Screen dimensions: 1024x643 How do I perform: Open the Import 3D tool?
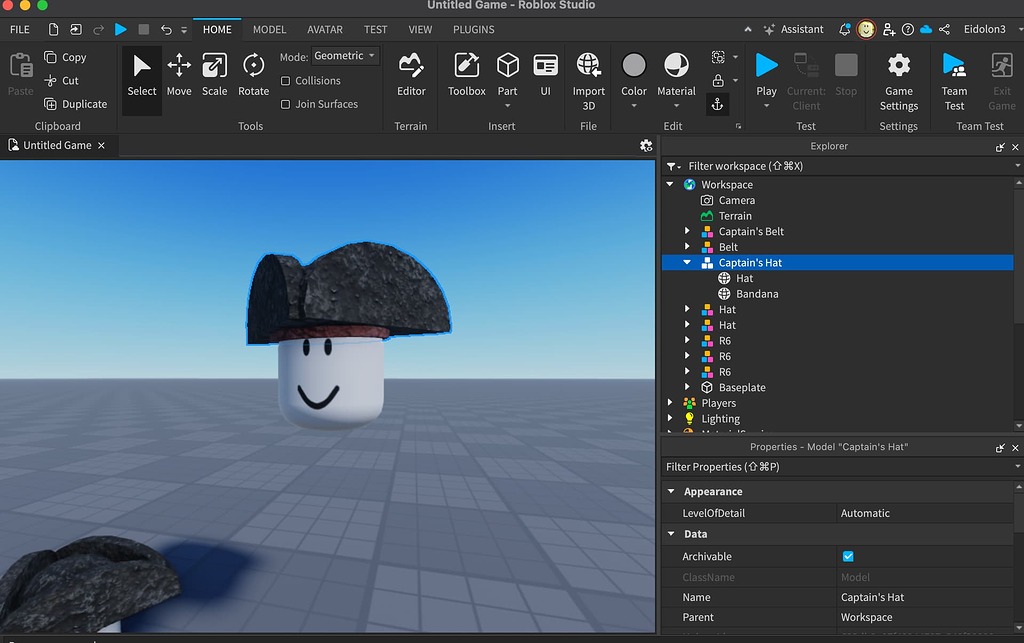(x=588, y=75)
